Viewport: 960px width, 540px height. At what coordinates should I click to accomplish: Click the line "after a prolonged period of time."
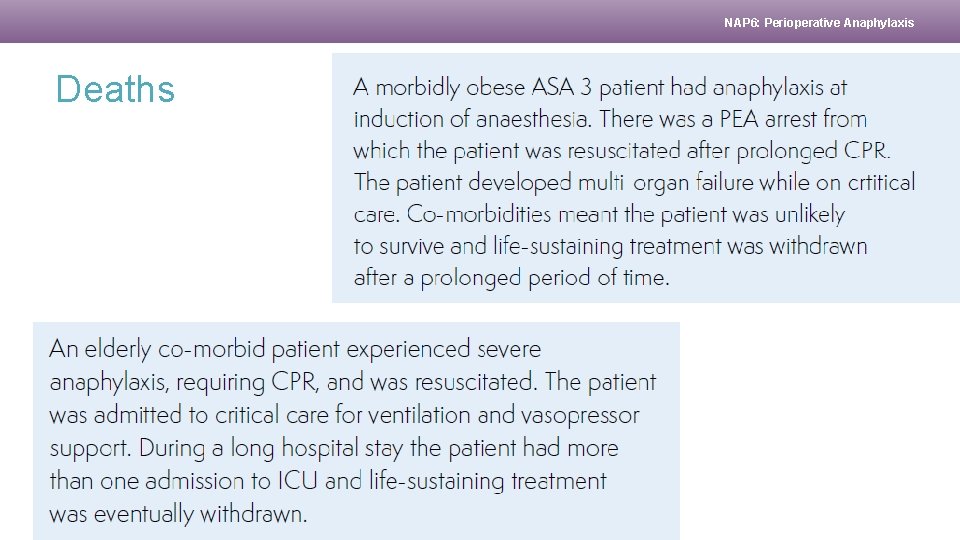click(x=511, y=278)
